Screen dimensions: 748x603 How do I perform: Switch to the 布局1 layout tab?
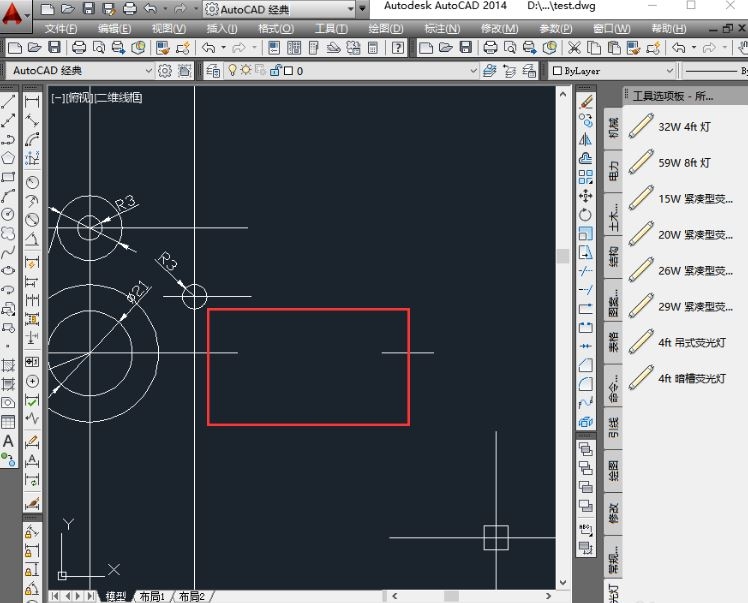tap(152, 596)
